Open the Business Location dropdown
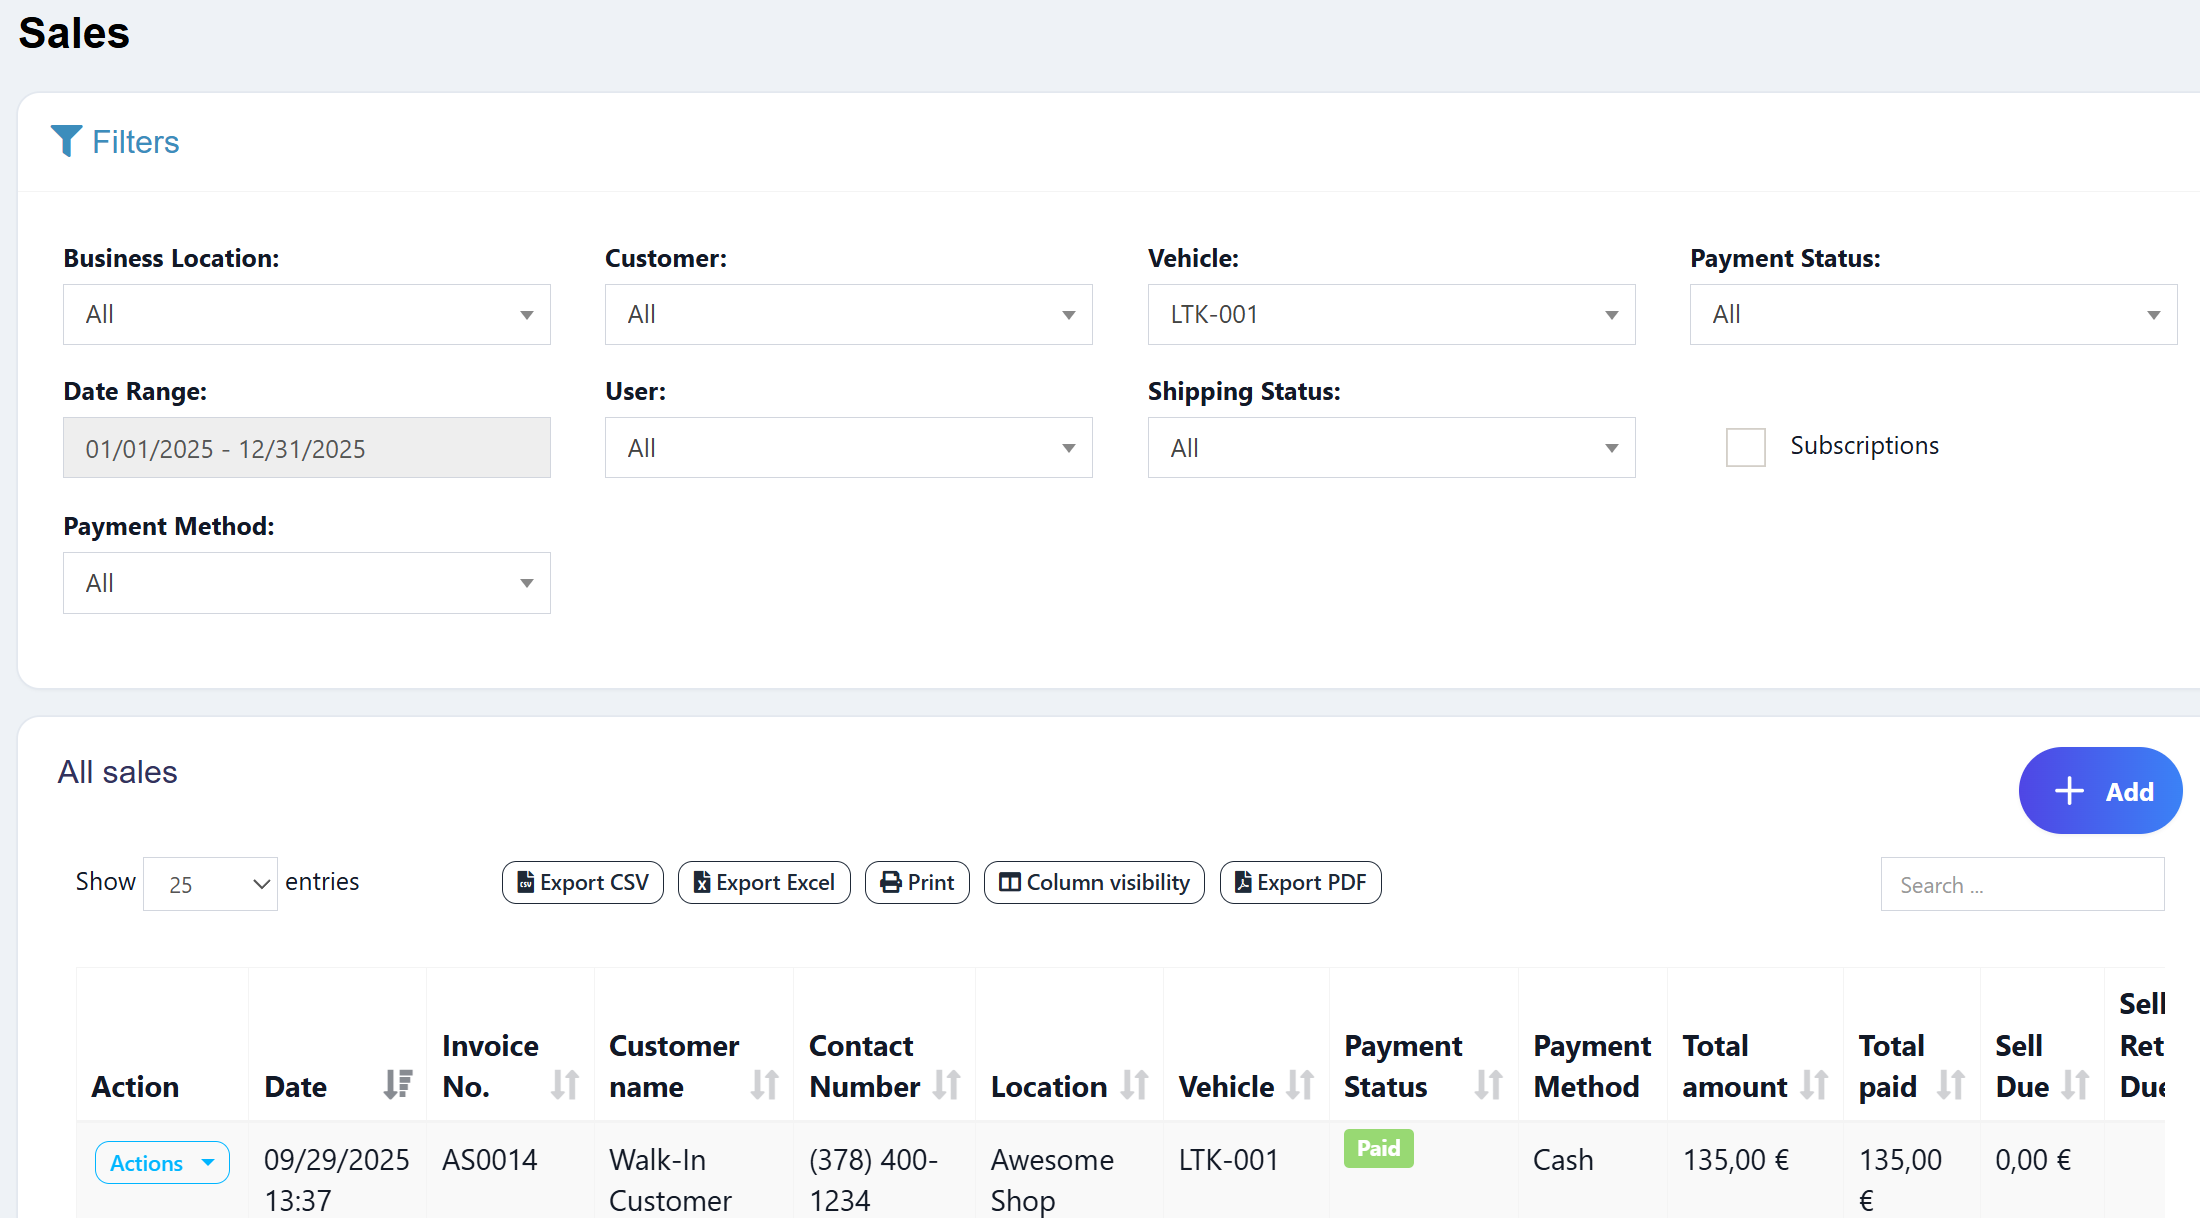Image resolution: width=2200 pixels, height=1218 pixels. [306, 315]
